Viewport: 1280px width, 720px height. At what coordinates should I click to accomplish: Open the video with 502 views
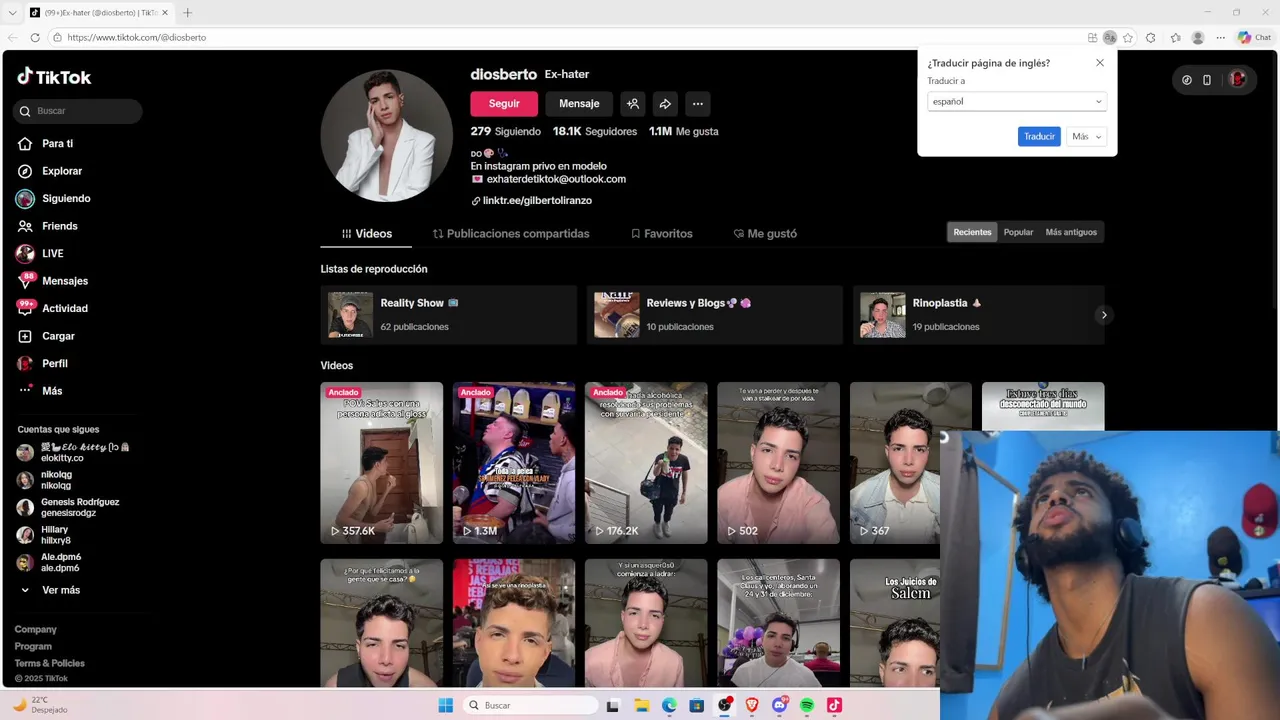pos(778,463)
